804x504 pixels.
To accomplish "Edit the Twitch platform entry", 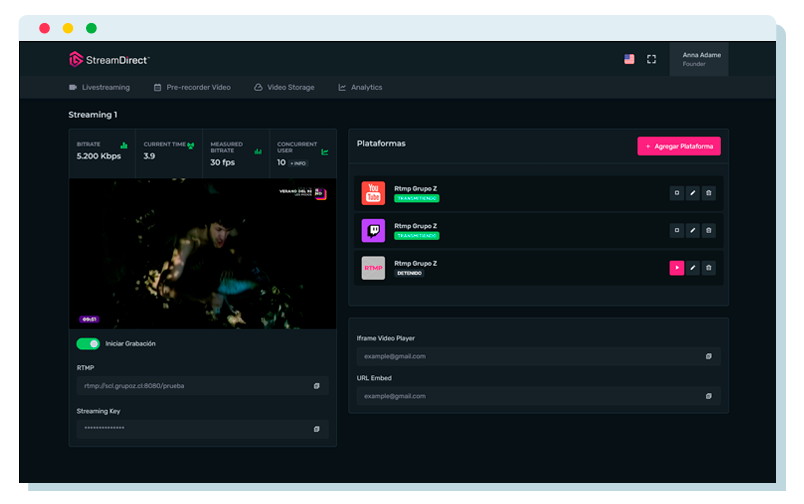I will pos(693,230).
